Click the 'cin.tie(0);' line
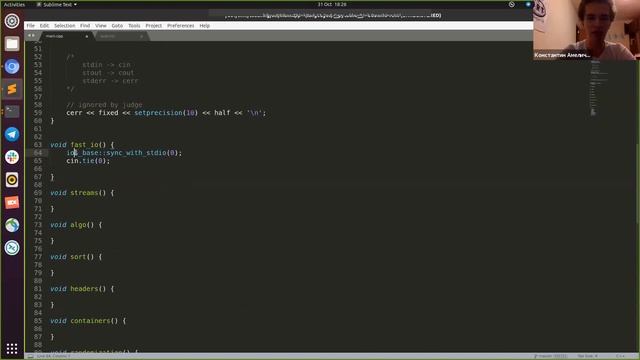Screen dimensions: 640x360 pyautogui.click(x=88, y=161)
